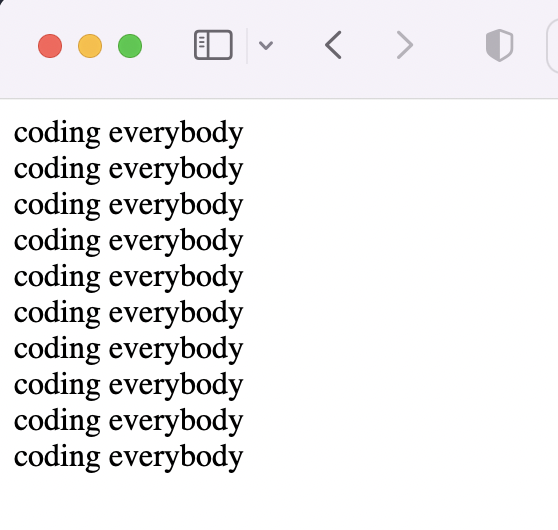Click the fifth "coding everybody" line
558x530 pixels.
click(x=128, y=277)
